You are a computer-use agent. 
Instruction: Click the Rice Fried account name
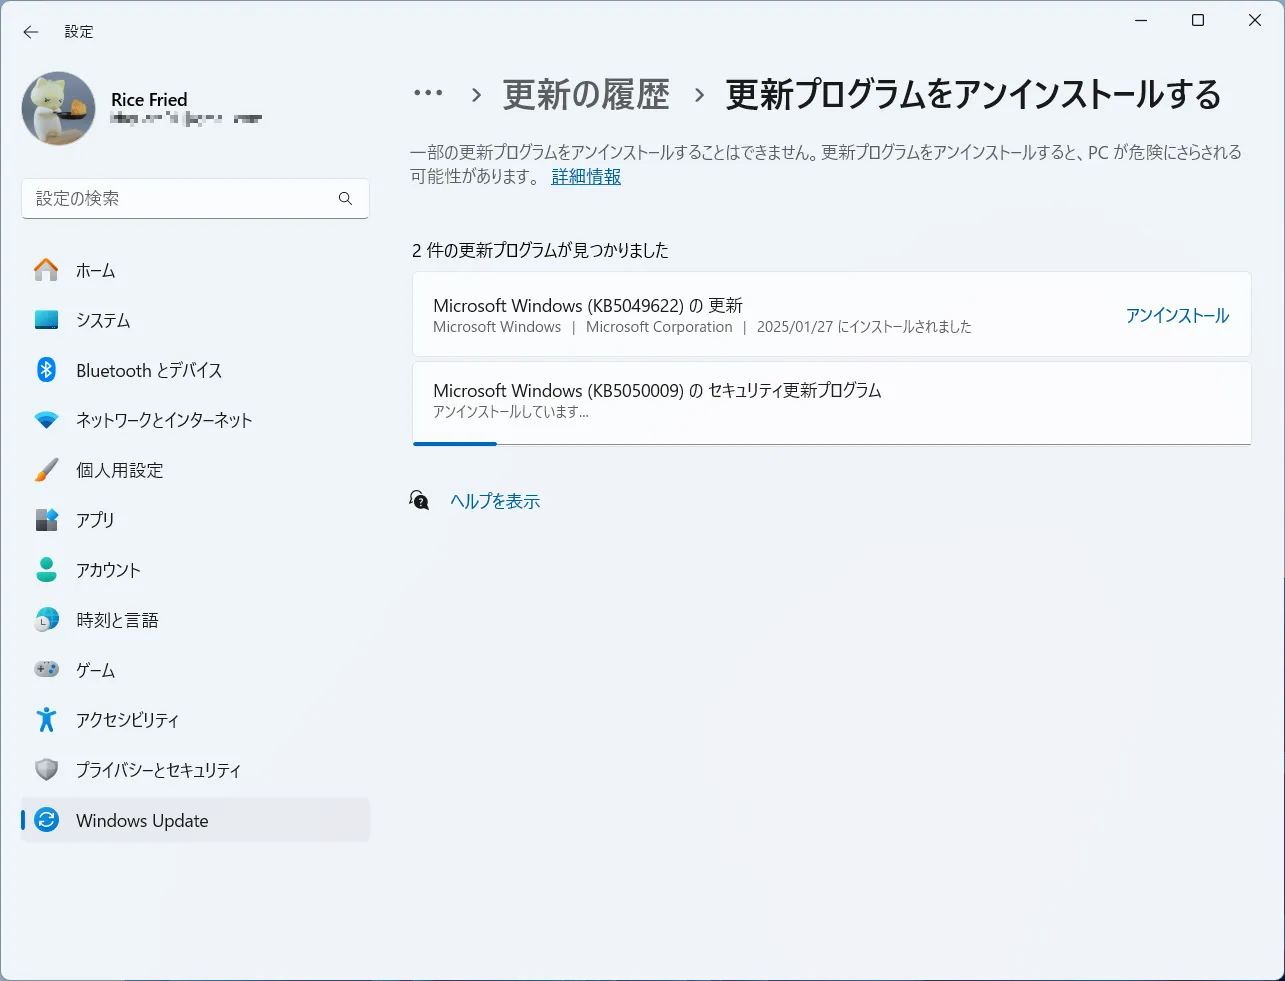pyautogui.click(x=149, y=99)
